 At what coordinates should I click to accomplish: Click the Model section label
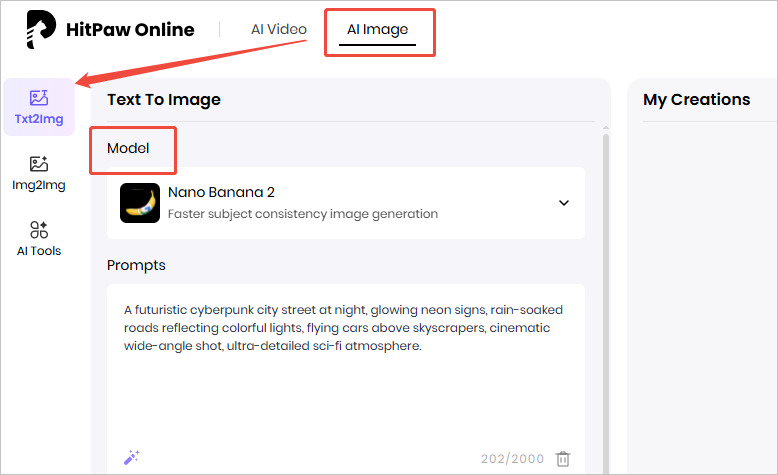(x=128, y=148)
